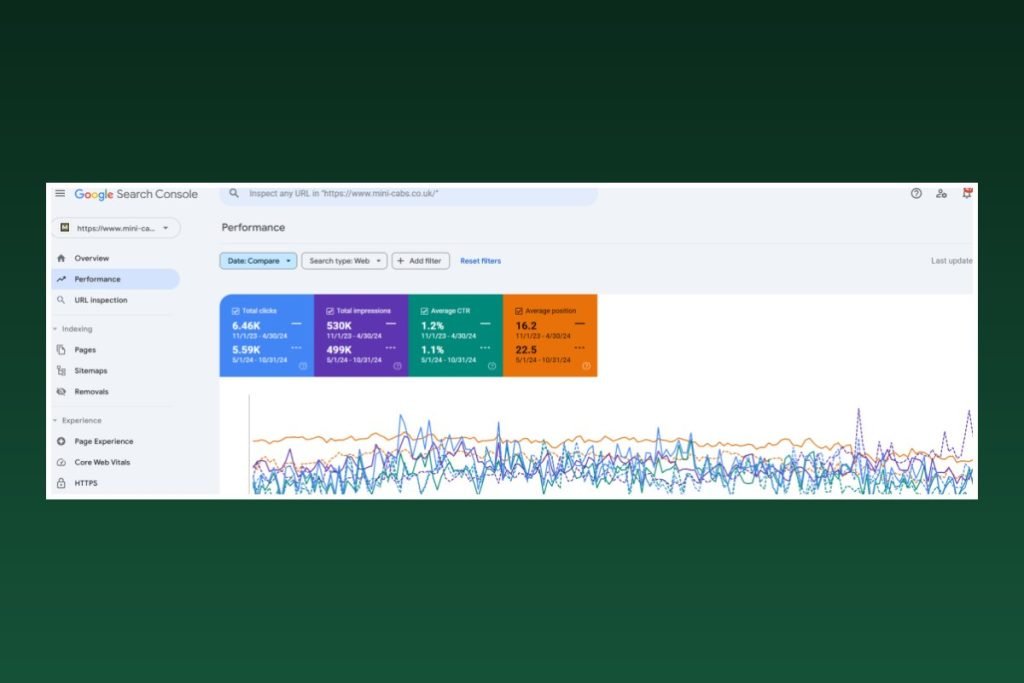Click the Last update text
Screen dimensions: 1024x683
[952, 261]
